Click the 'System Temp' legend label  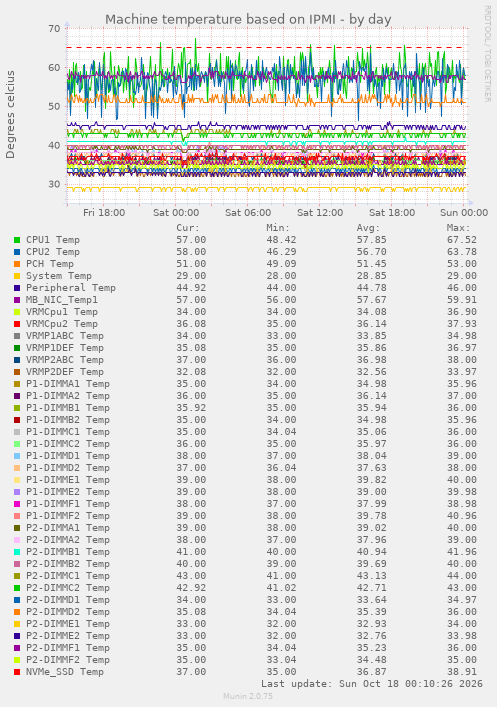tap(59, 276)
